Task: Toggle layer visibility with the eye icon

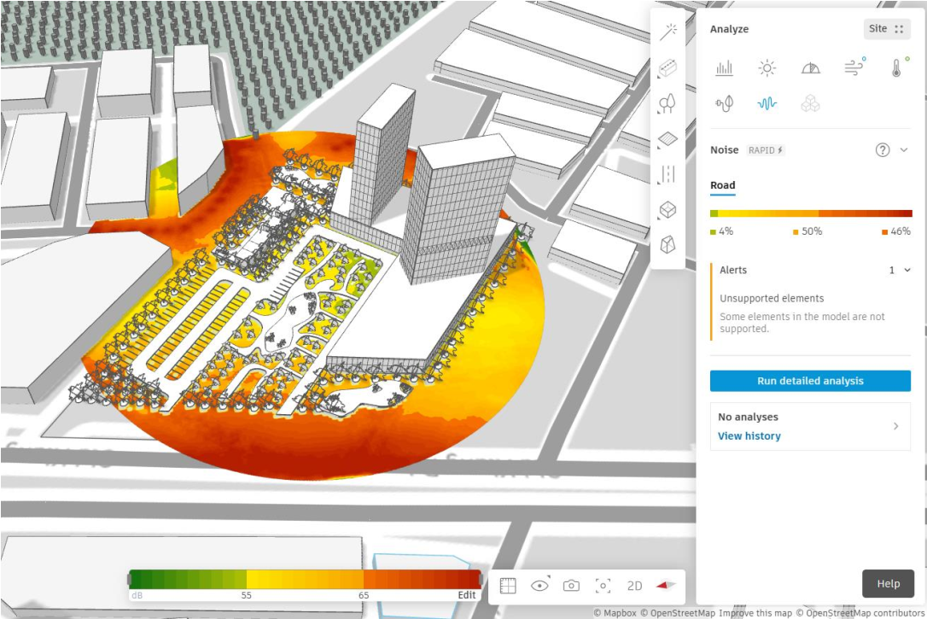Action: (x=540, y=586)
